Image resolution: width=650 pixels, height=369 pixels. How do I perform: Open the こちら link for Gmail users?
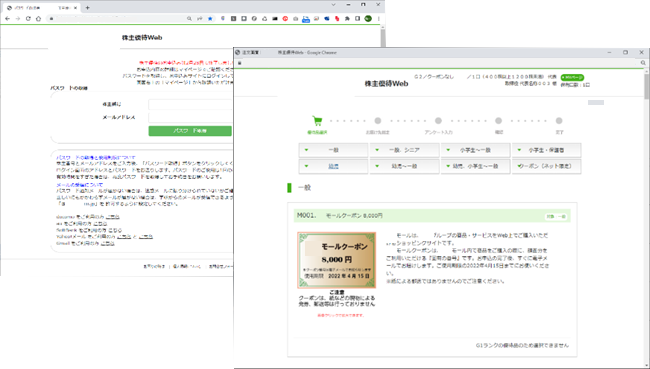tap(108, 243)
